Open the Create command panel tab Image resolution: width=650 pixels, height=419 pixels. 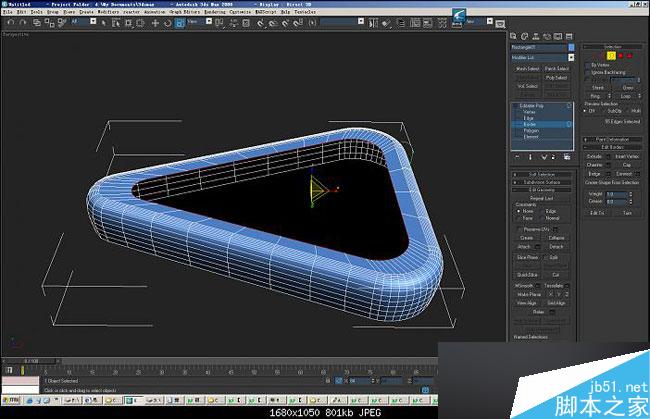[513, 36]
